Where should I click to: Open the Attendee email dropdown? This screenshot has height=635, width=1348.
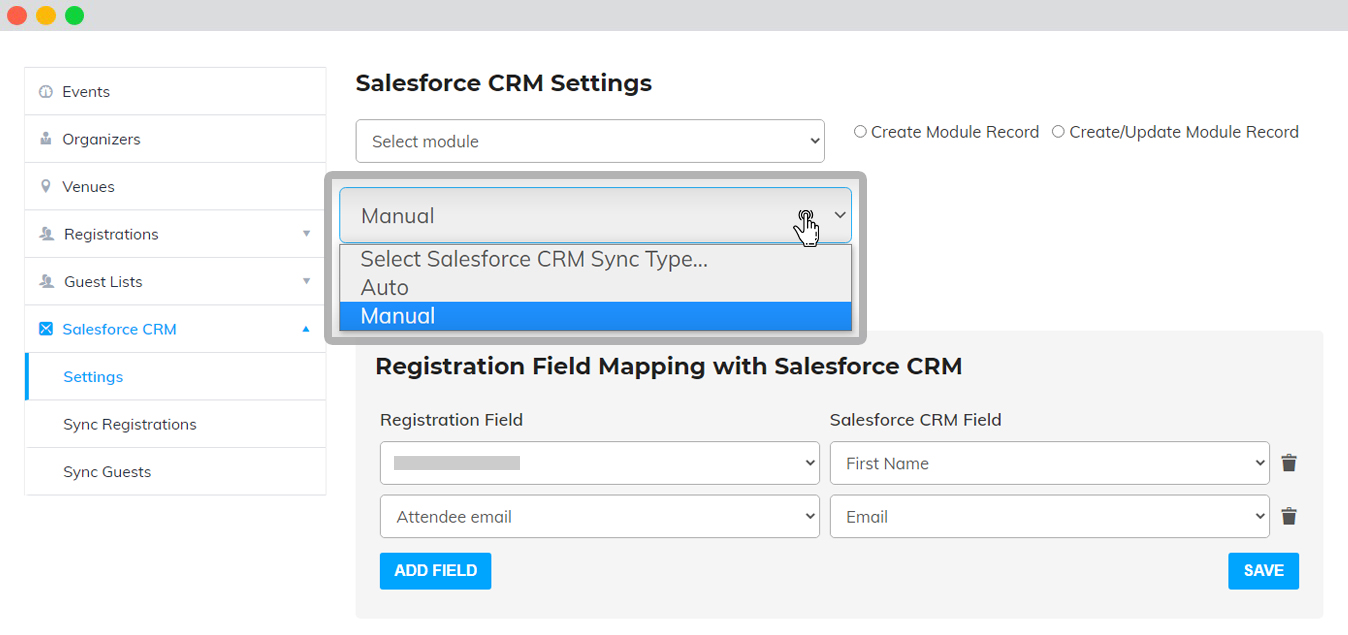[x=600, y=517]
